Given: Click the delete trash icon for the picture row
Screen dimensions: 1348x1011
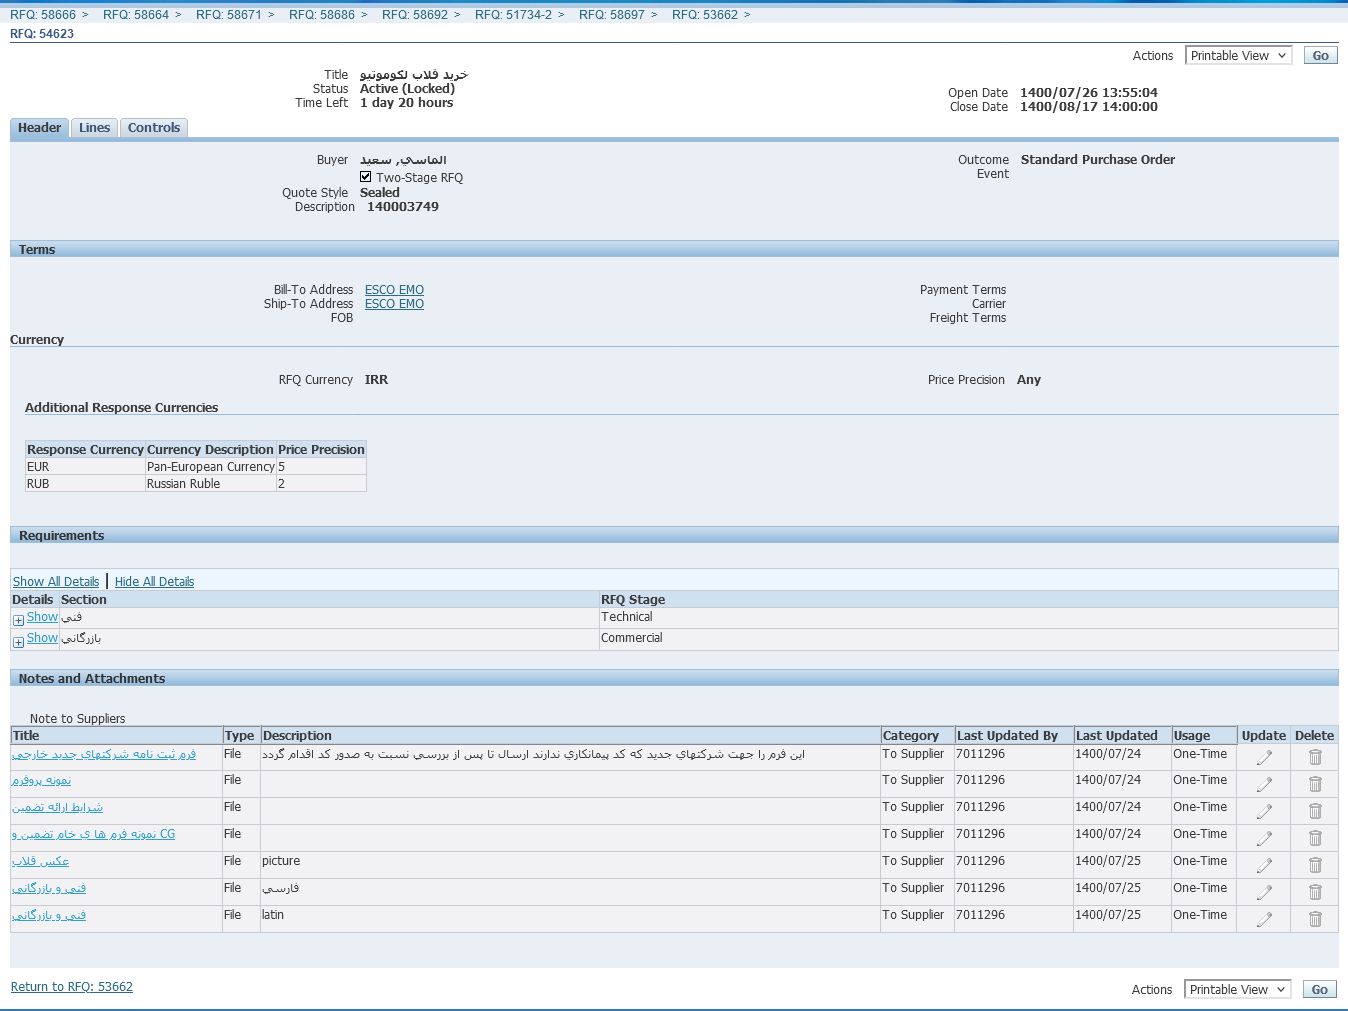Looking at the screenshot, I should (x=1315, y=865).
